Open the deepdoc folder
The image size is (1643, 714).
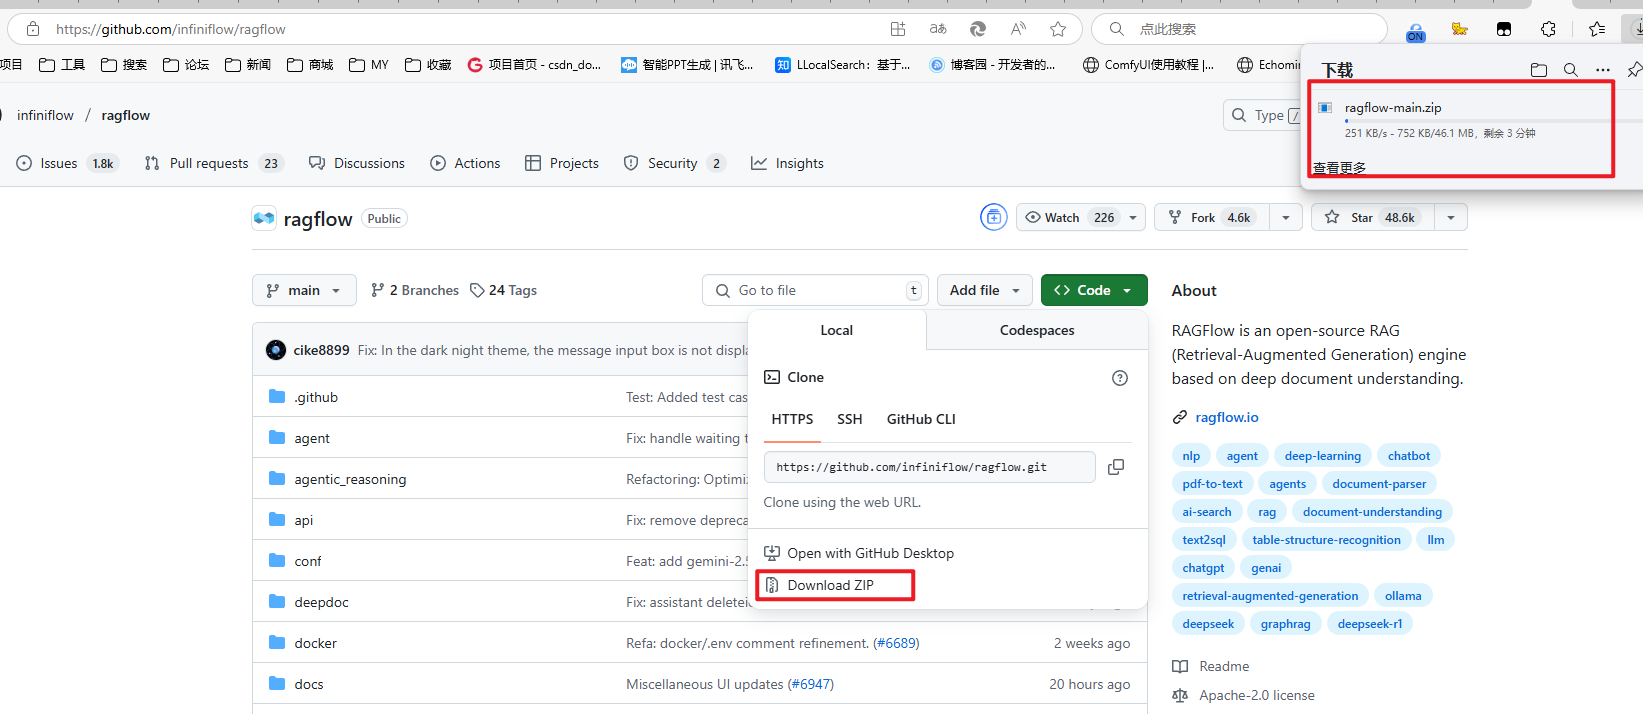coord(322,602)
